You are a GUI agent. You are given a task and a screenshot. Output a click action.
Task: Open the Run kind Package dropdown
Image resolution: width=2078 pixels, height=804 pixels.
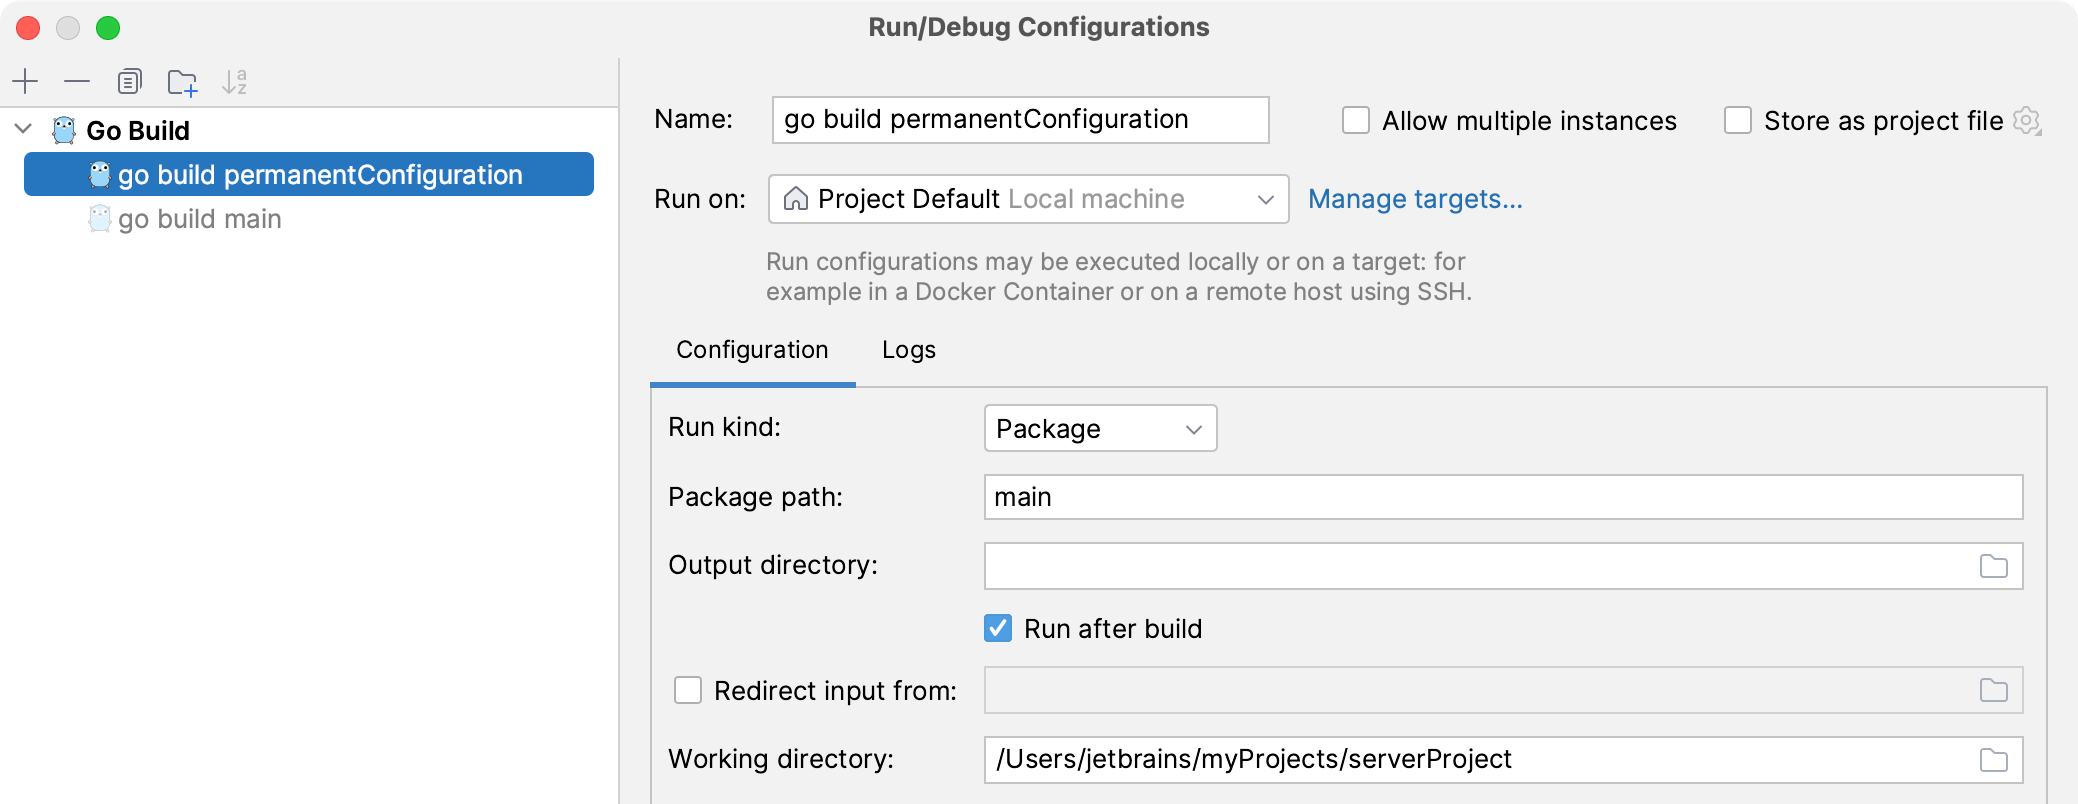[1100, 428]
